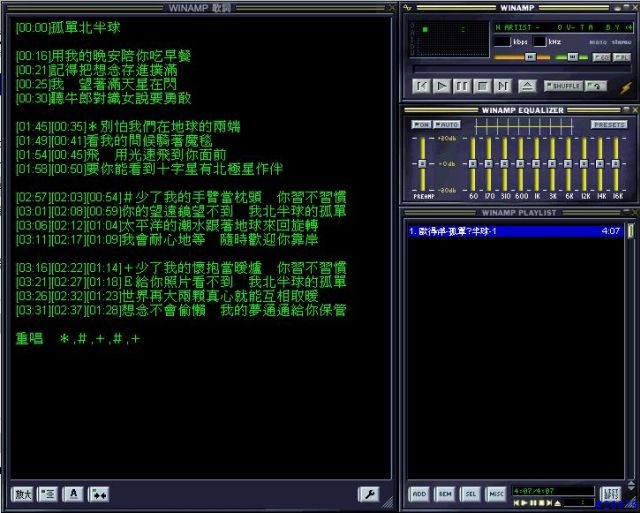Image resolution: width=640 pixels, height=513 pixels.
Task: Click the font A icon in lyrics window
Action: pyautogui.click(x=73, y=495)
